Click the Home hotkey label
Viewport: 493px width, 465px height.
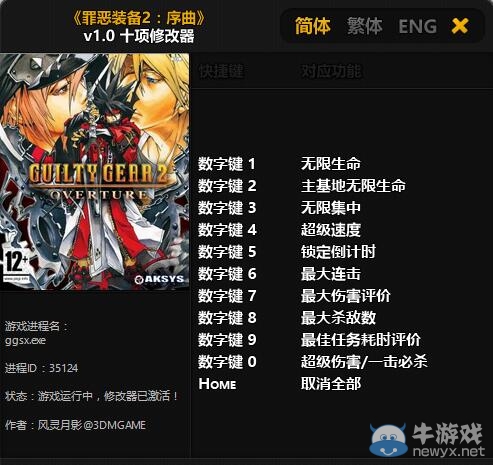(x=217, y=384)
